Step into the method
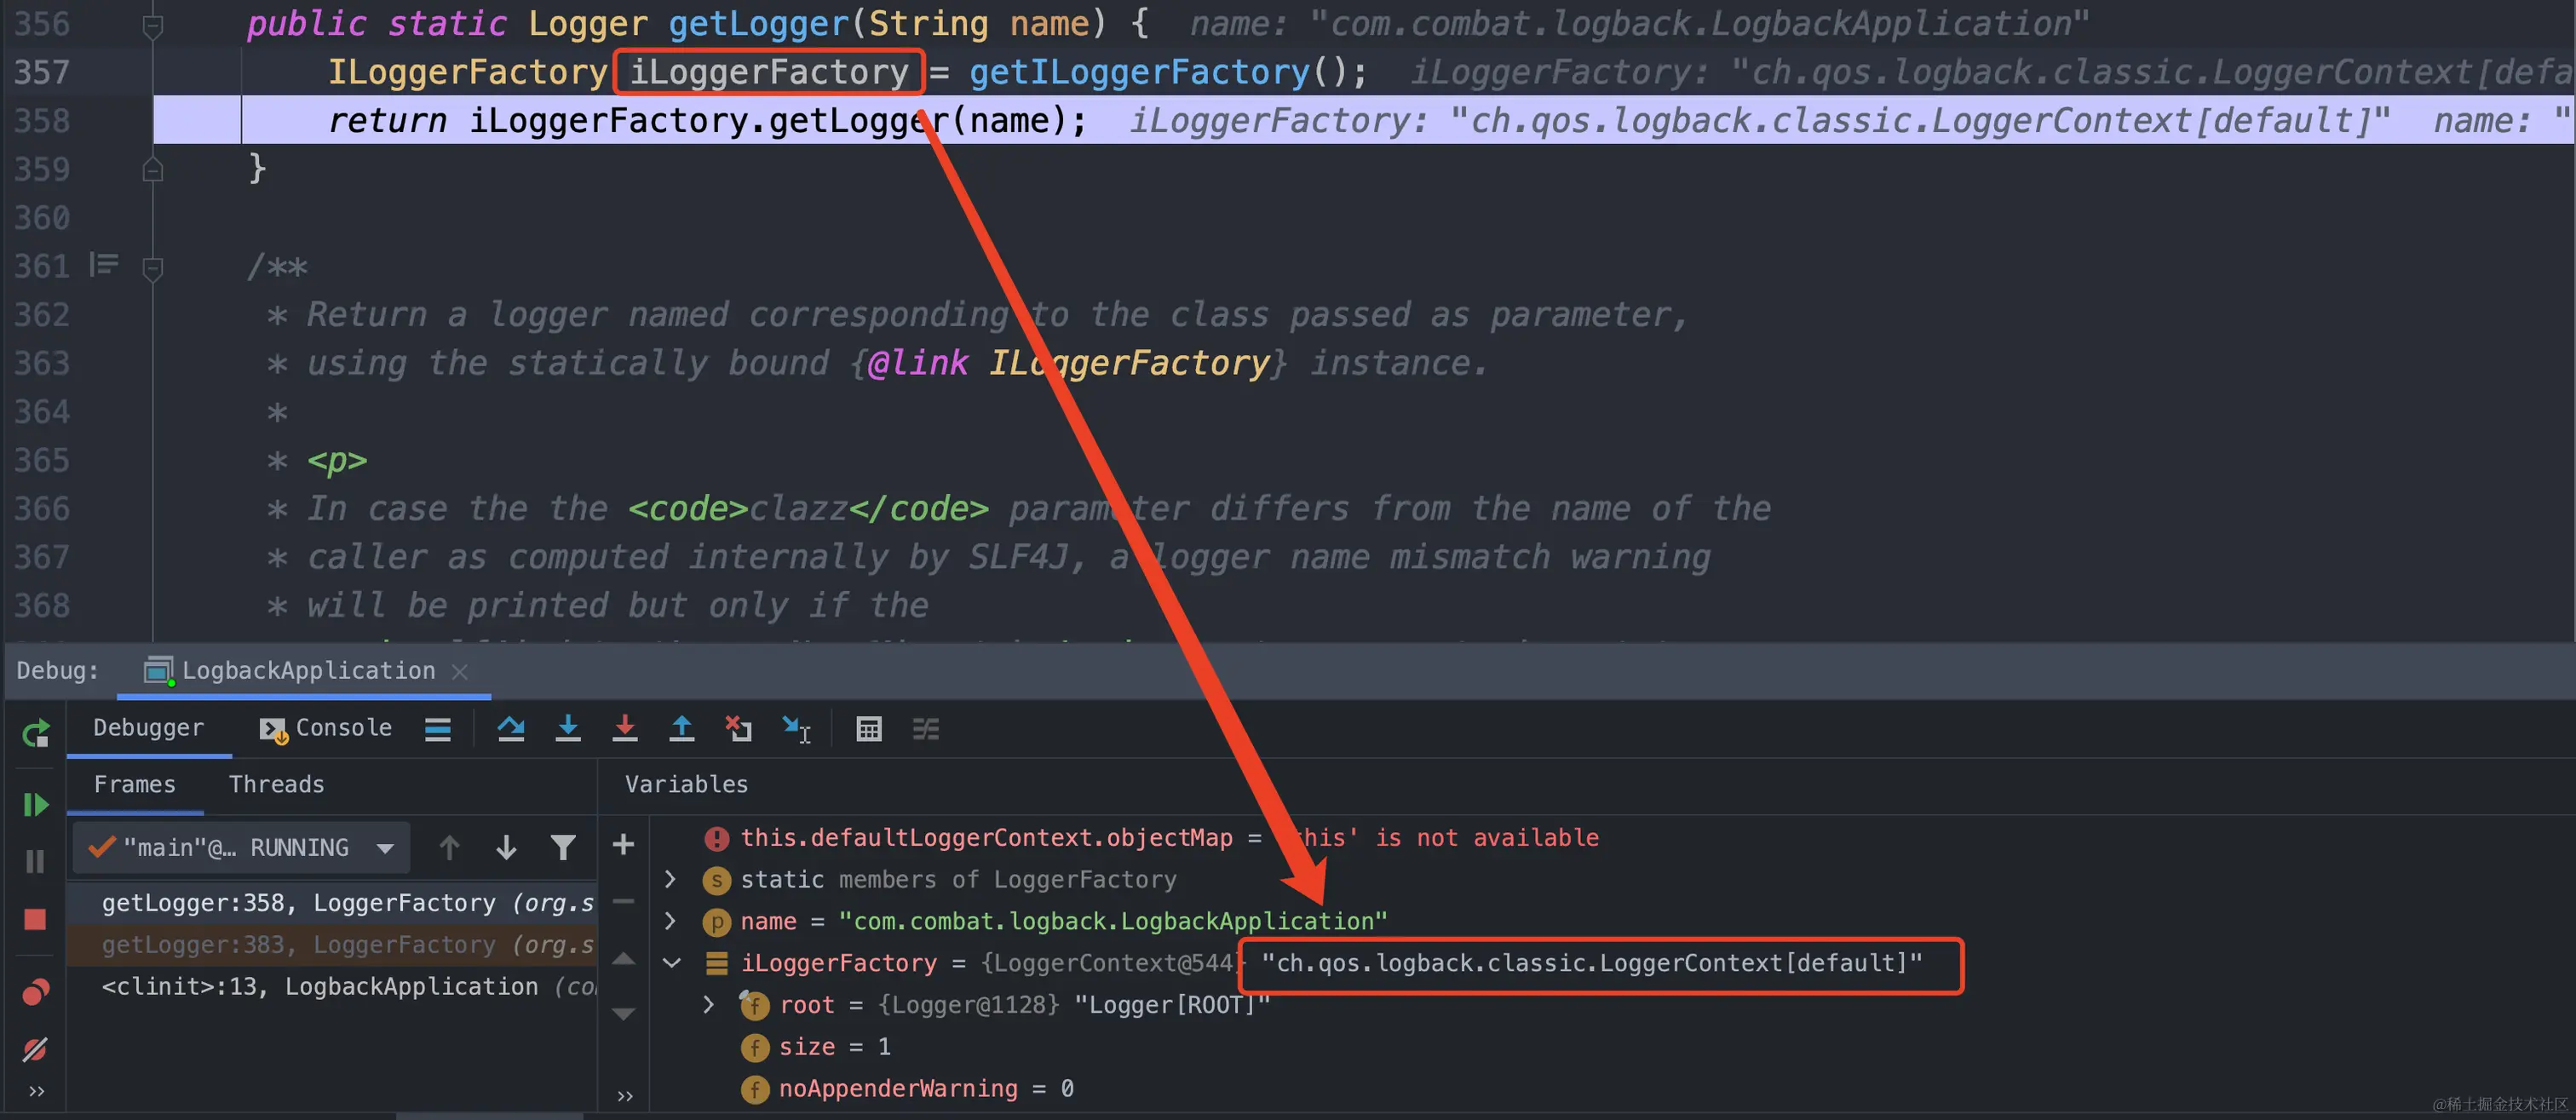The image size is (2576, 1120). 568,729
